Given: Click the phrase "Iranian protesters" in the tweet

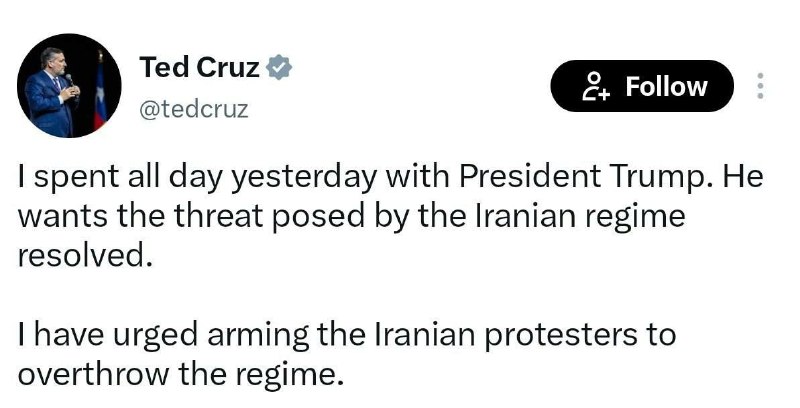Looking at the screenshot, I should [x=503, y=336].
